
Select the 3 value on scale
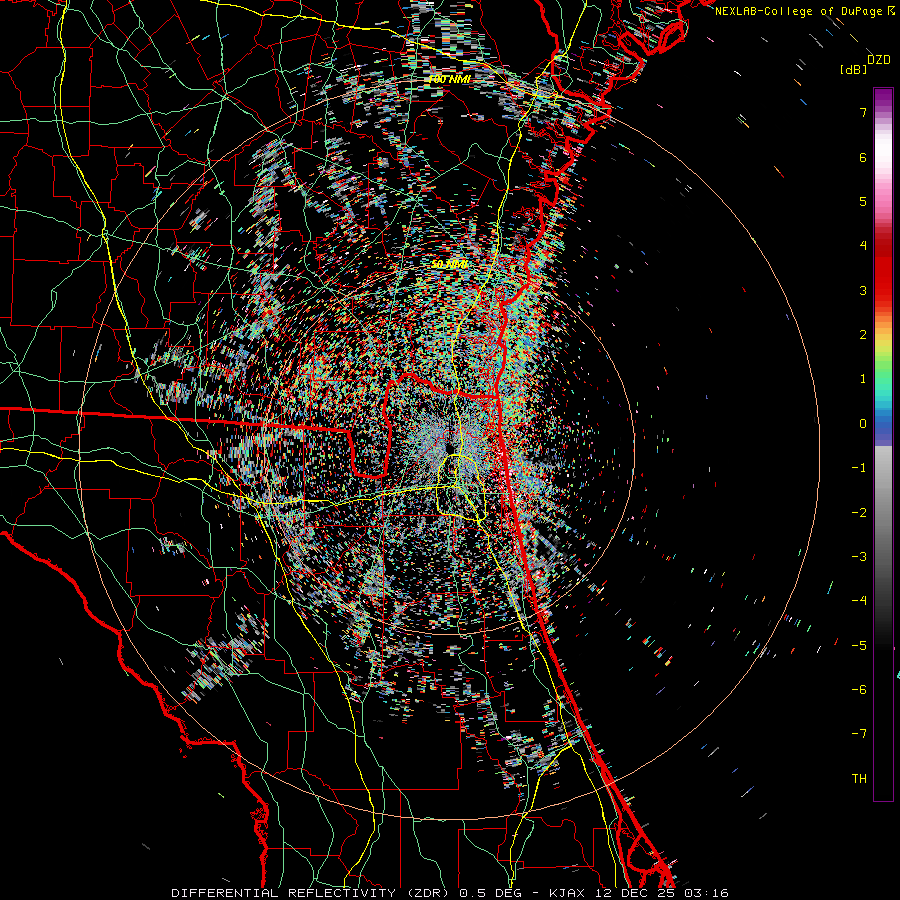[x=863, y=290]
